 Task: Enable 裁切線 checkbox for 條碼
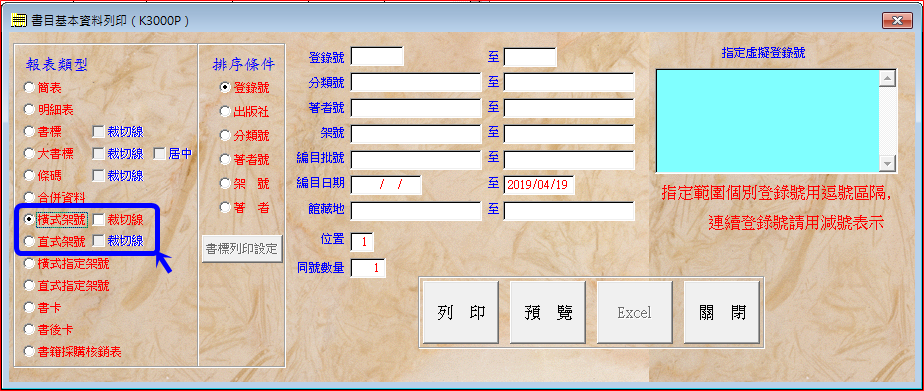pos(99,175)
